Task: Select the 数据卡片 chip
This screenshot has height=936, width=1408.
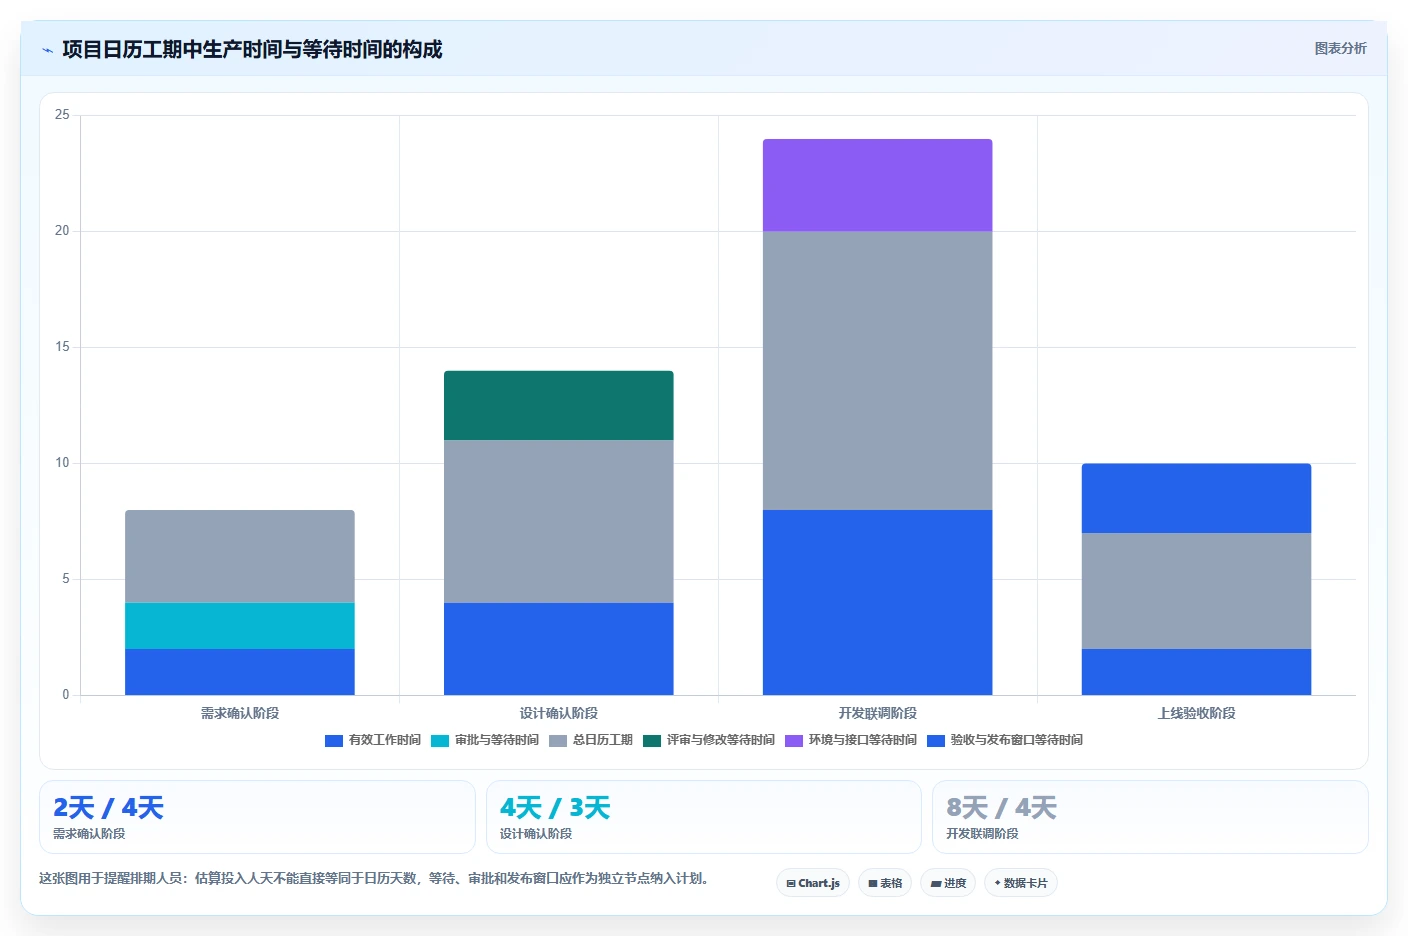Action: coord(1021,883)
